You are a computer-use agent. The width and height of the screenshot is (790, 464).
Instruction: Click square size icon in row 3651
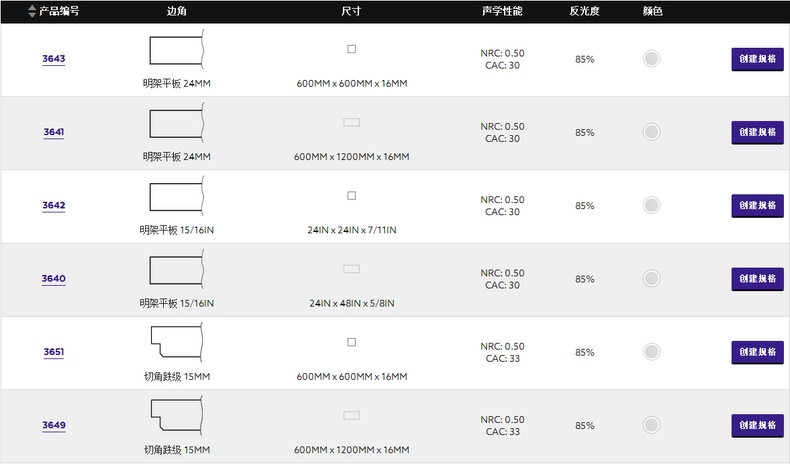pos(351,342)
